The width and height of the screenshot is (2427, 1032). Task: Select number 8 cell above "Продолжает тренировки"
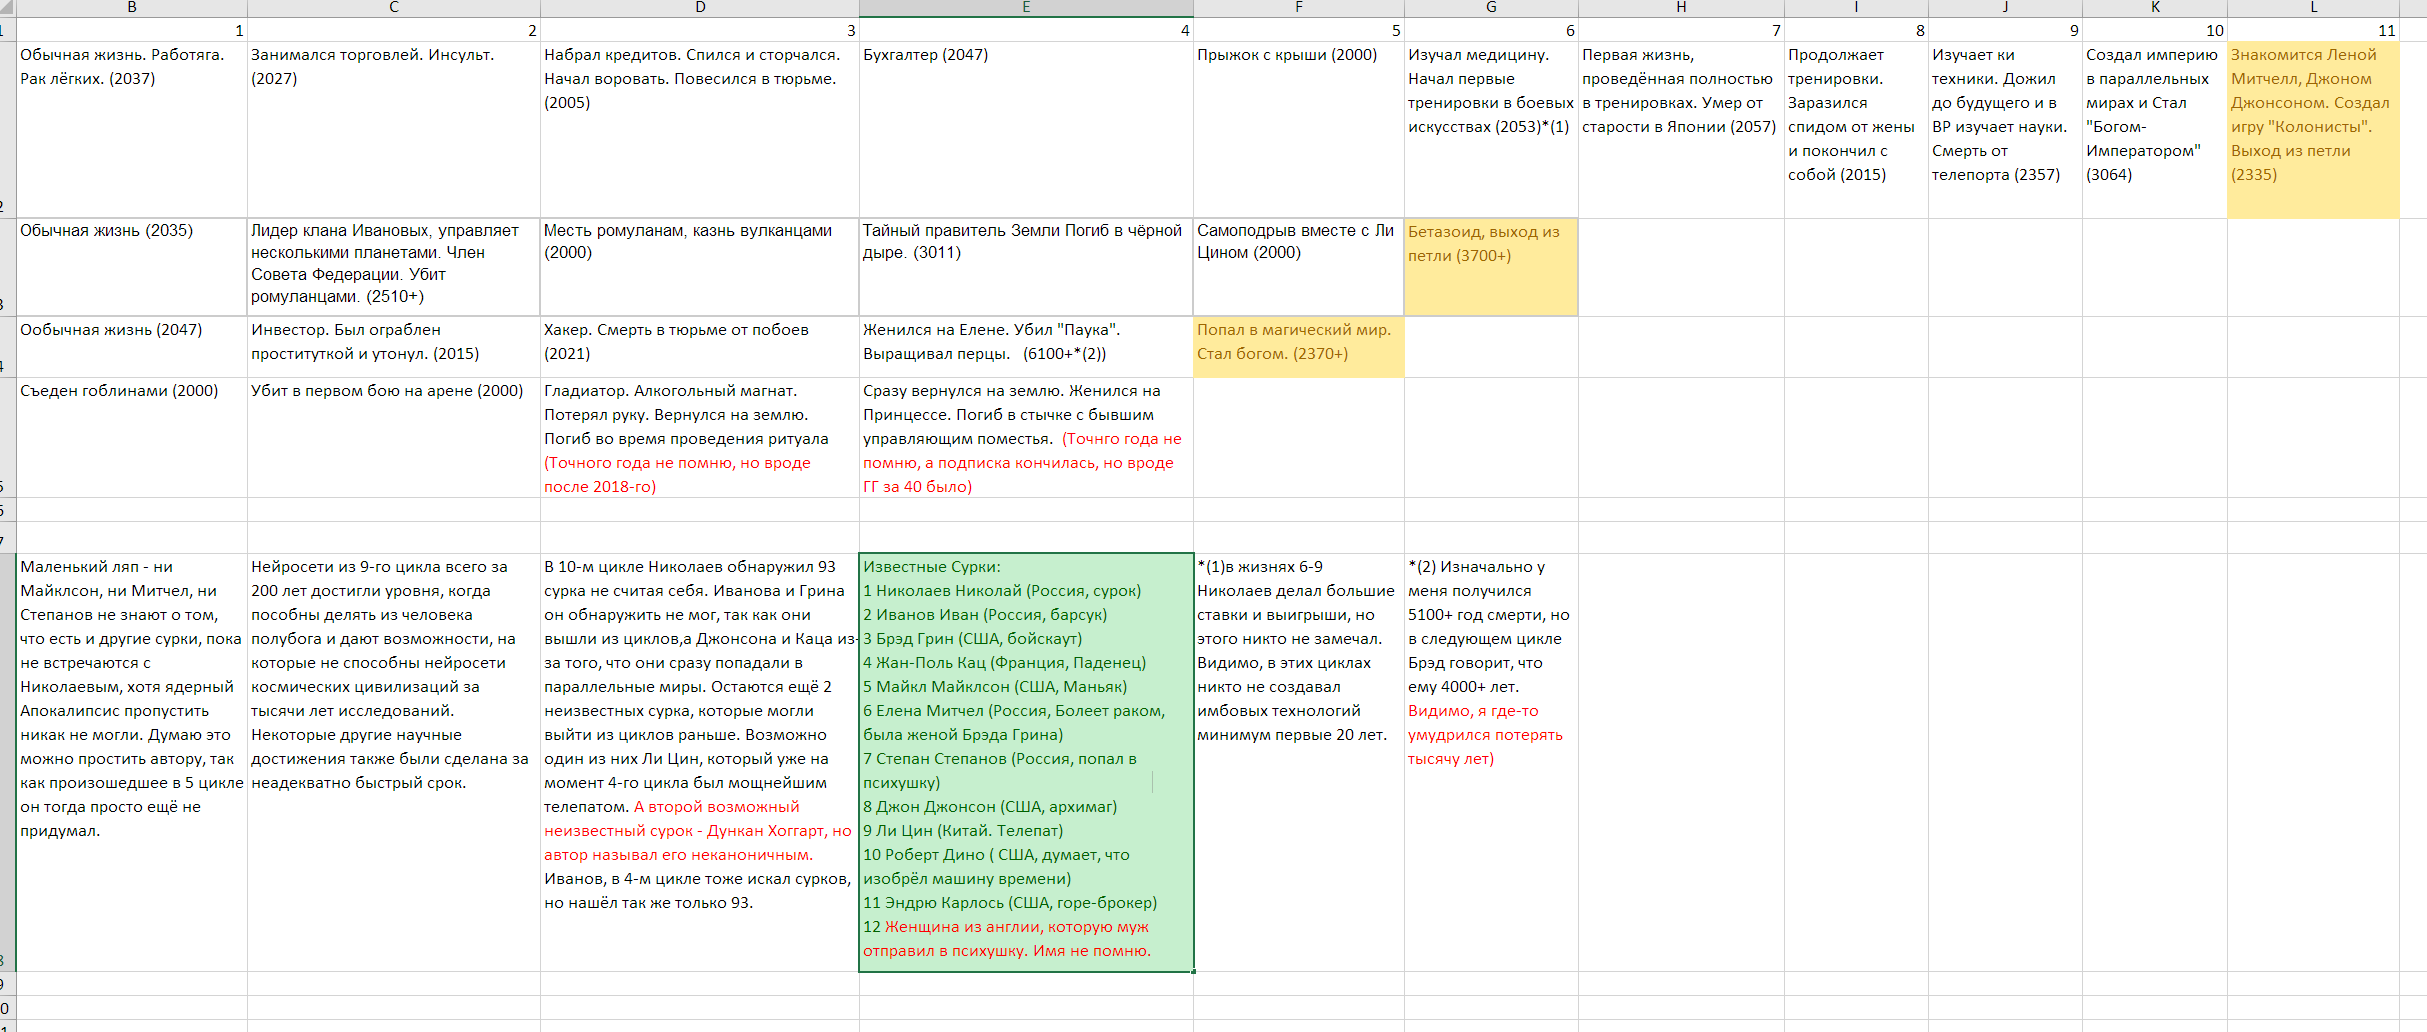[x=1856, y=30]
